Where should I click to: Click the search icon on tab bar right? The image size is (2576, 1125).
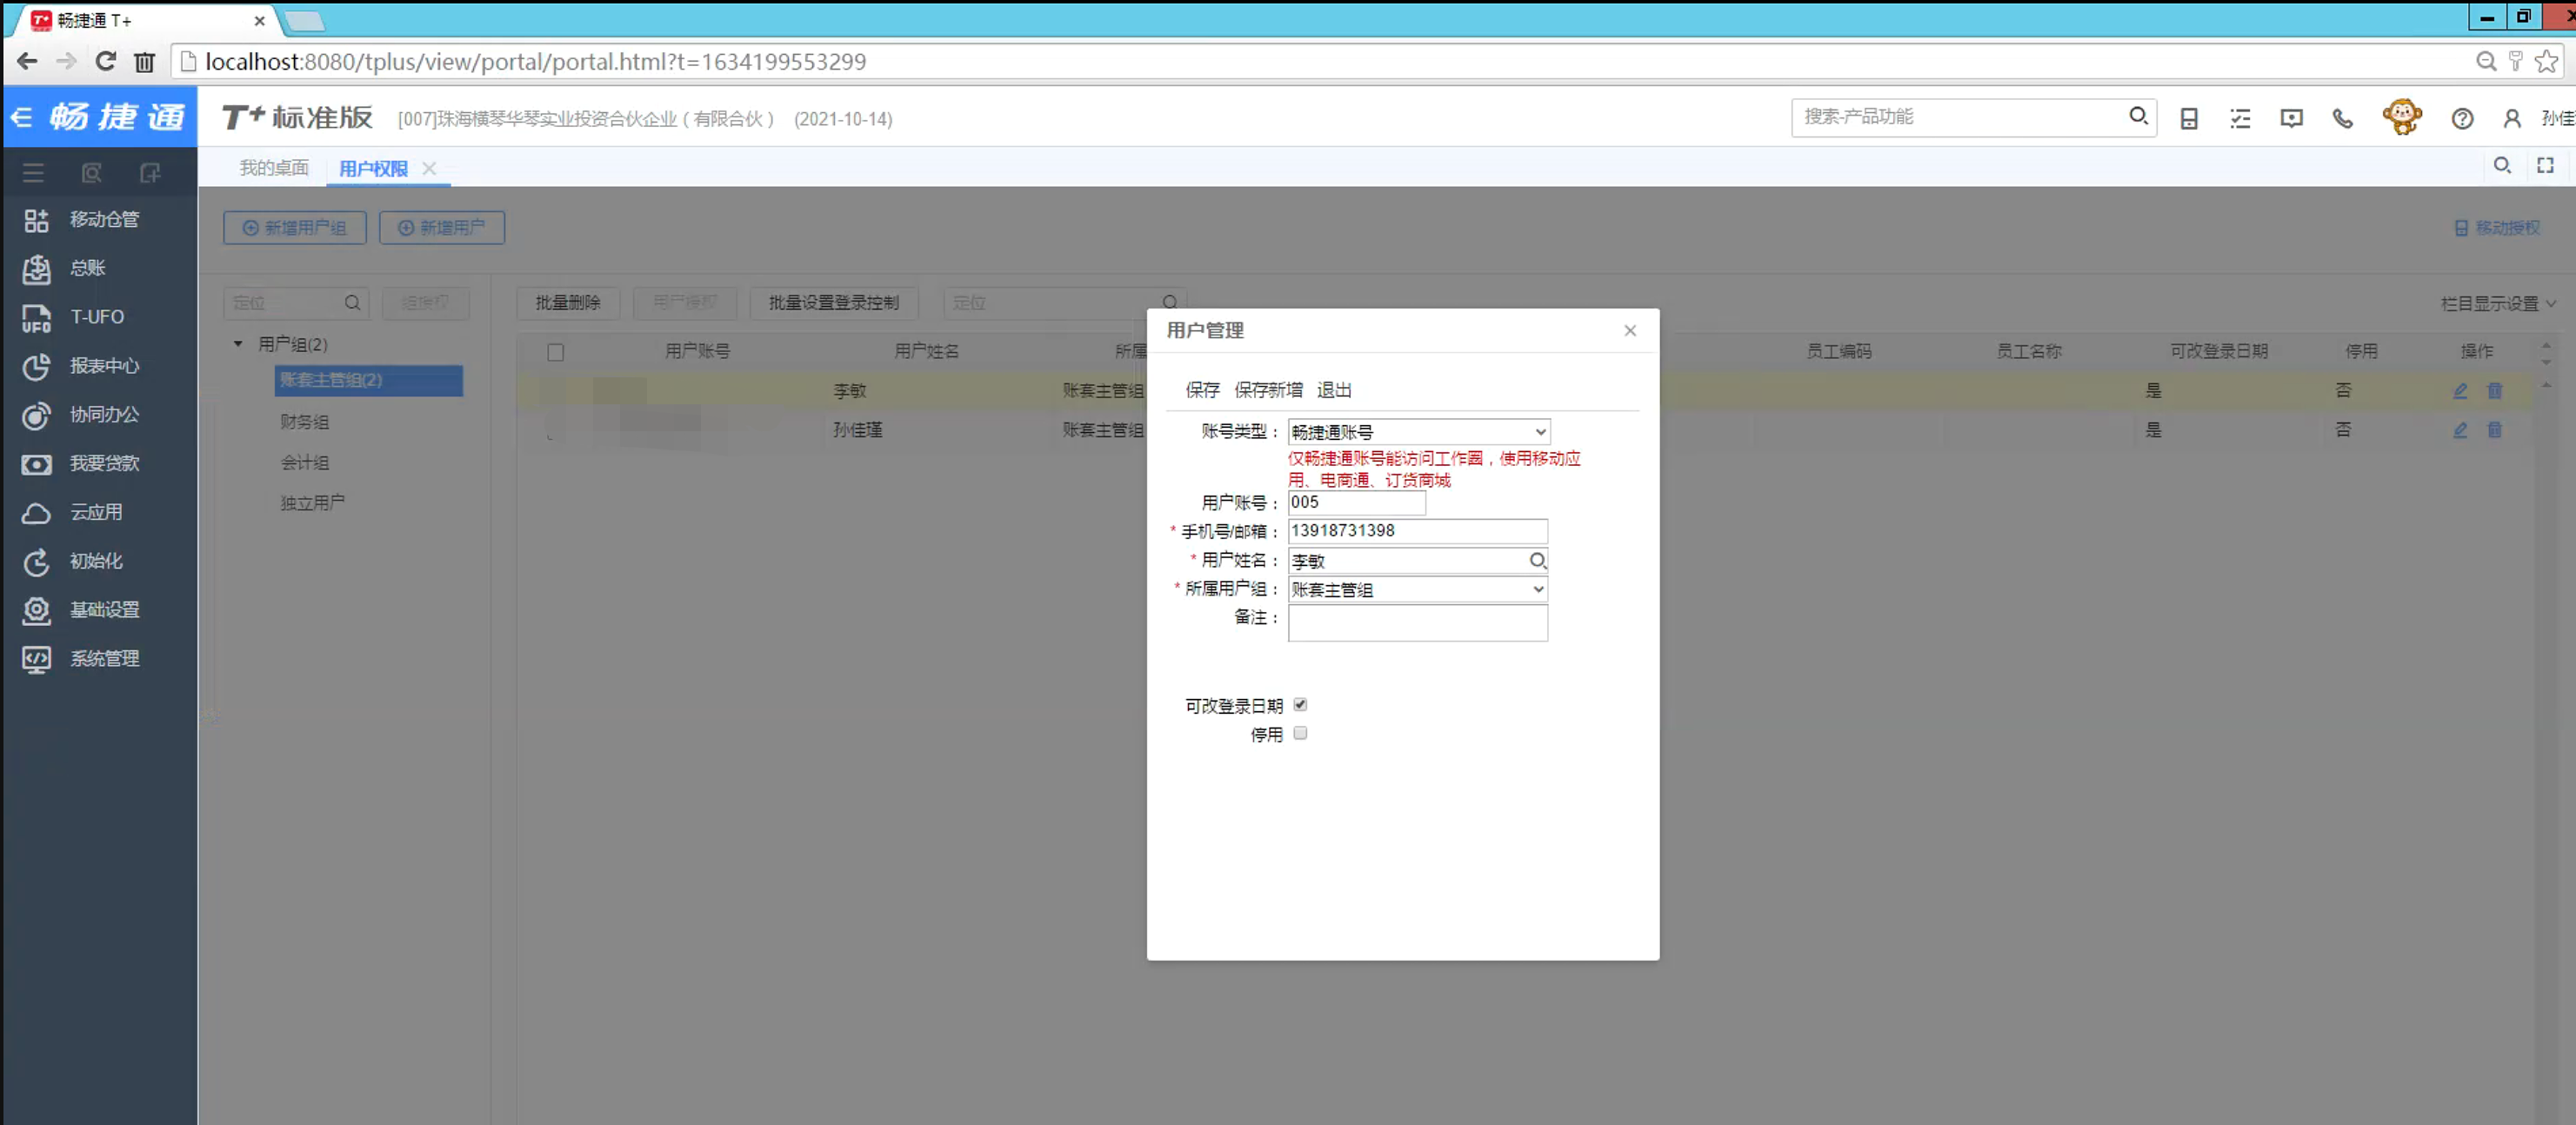coord(2501,165)
